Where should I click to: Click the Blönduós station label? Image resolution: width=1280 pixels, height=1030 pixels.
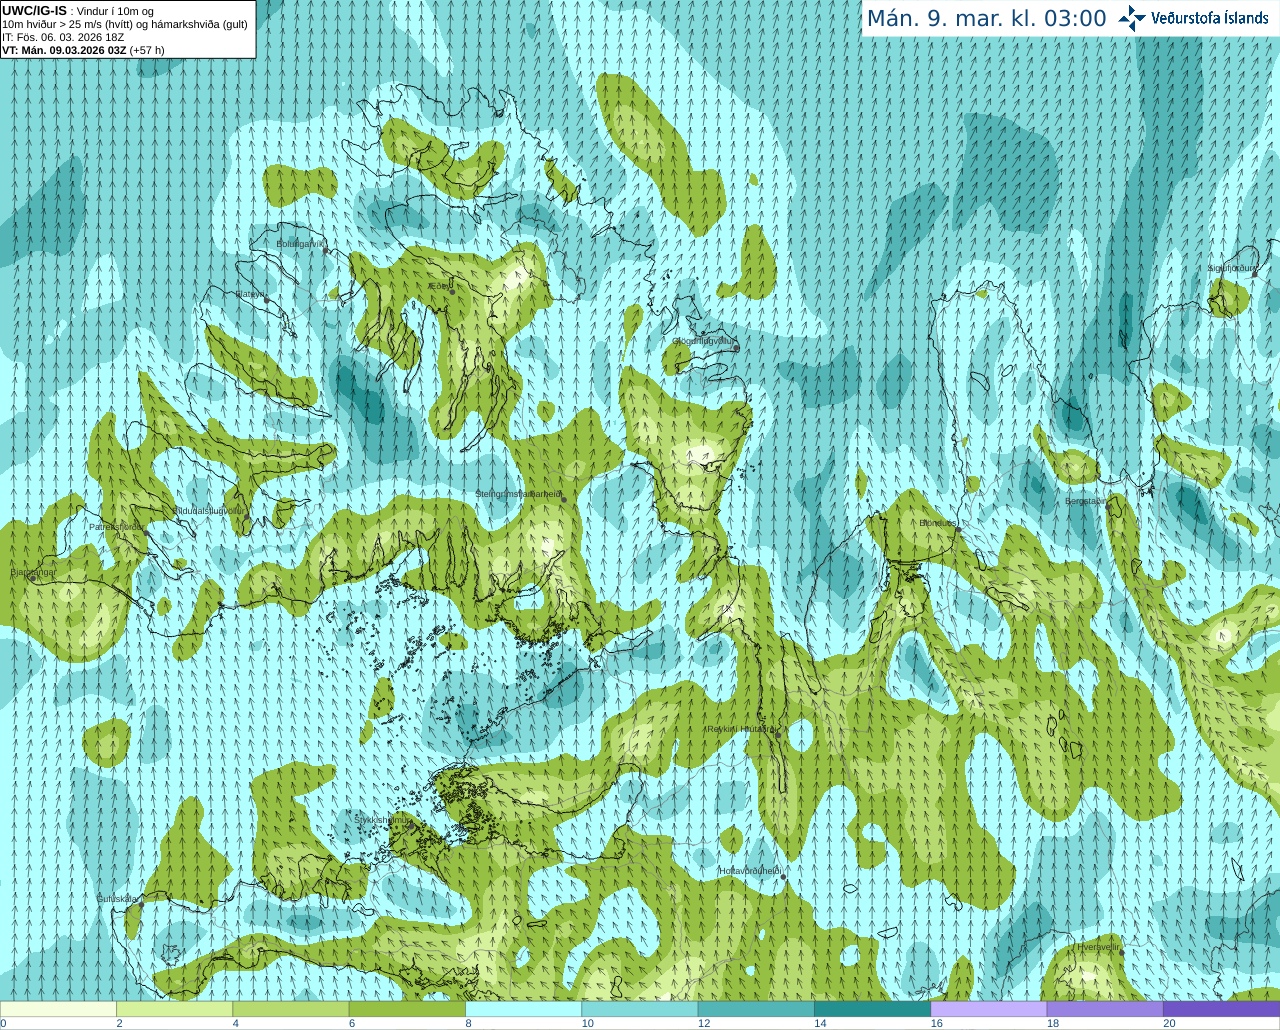pyautogui.click(x=938, y=523)
